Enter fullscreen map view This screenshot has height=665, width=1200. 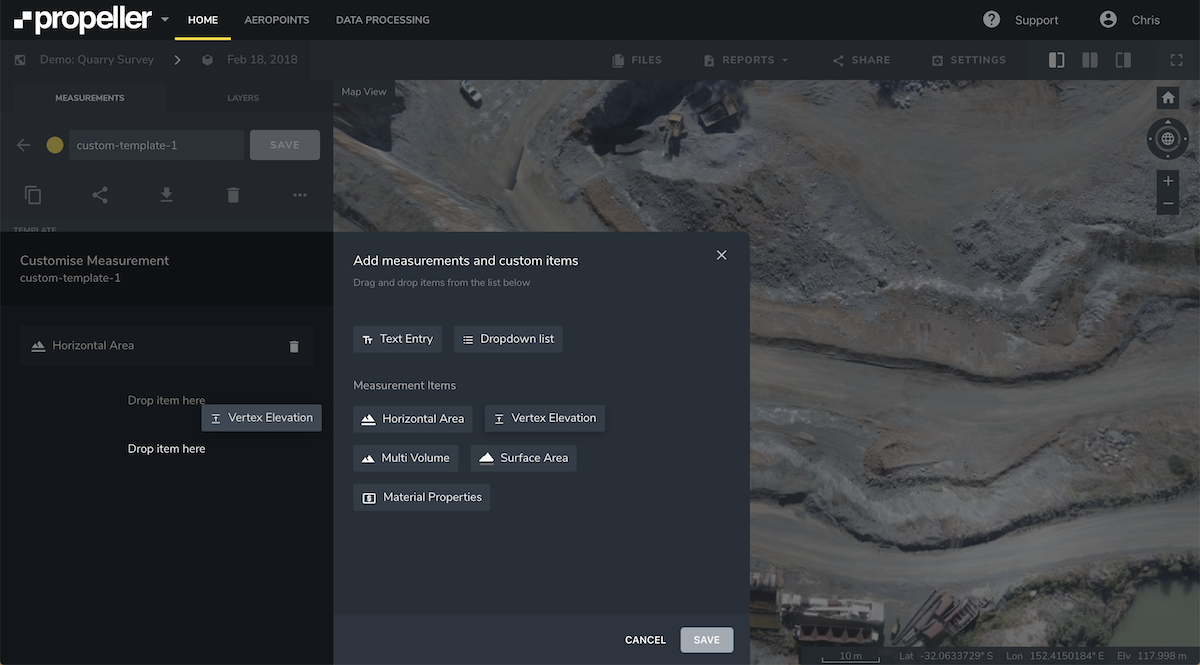1177,60
